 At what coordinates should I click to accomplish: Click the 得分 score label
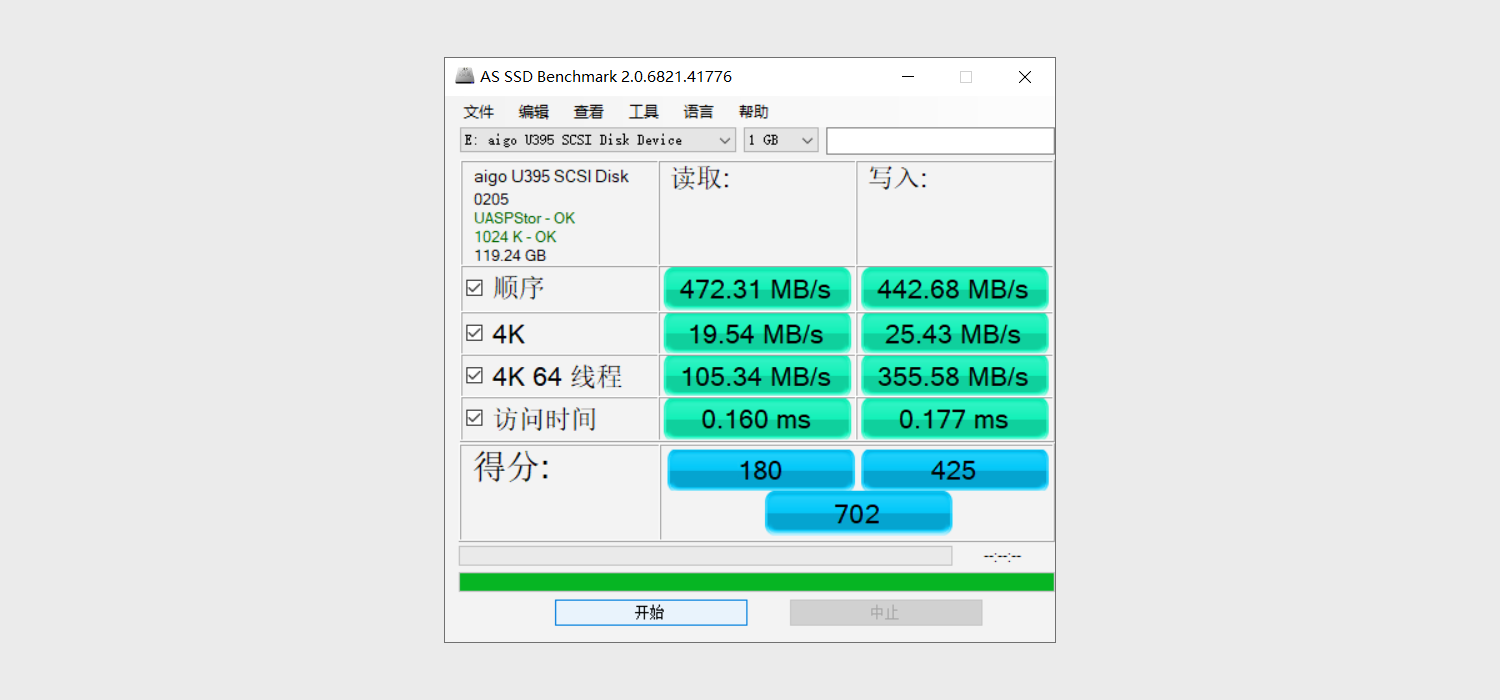[x=512, y=467]
